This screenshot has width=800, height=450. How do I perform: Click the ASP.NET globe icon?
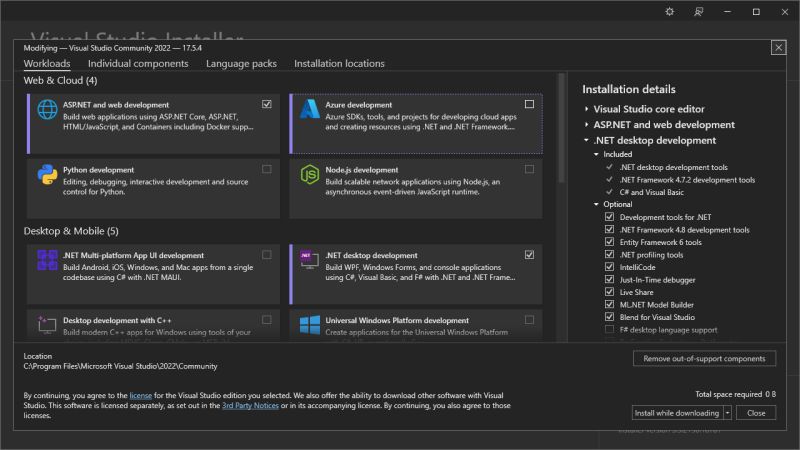tap(47, 110)
